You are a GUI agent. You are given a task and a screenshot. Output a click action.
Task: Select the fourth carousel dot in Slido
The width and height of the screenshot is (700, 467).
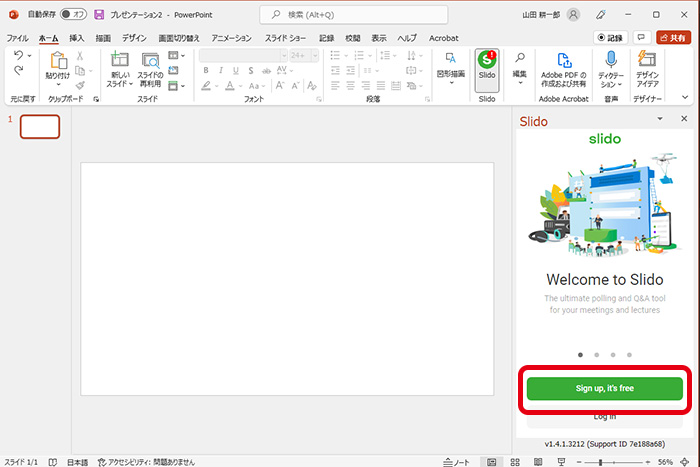click(x=629, y=355)
